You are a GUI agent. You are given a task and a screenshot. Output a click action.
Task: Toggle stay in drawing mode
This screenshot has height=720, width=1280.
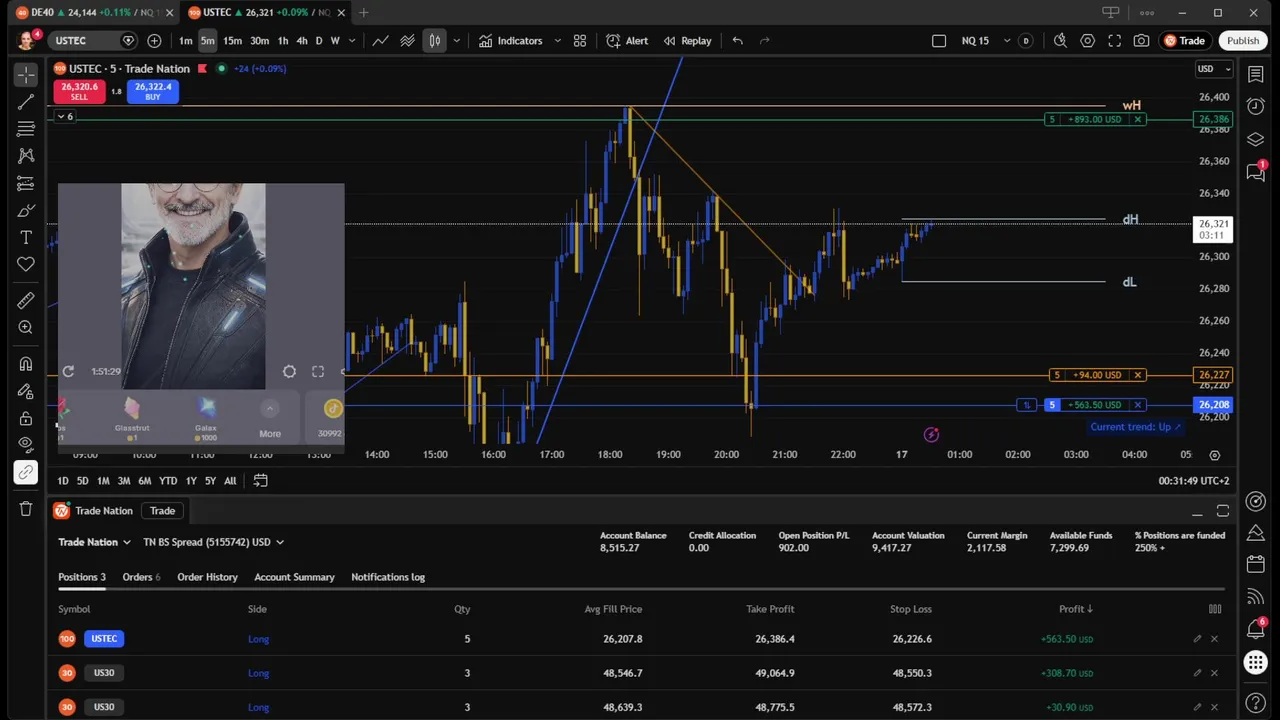coord(26,391)
